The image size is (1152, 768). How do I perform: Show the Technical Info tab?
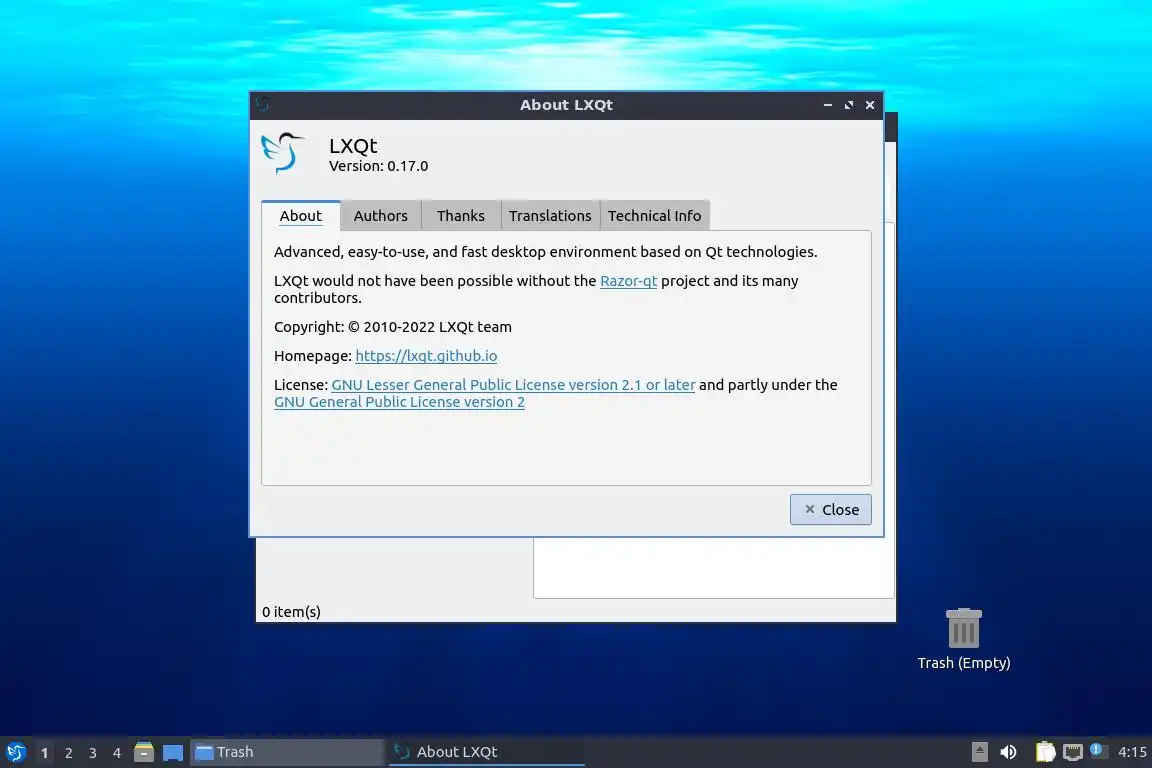[x=655, y=215]
